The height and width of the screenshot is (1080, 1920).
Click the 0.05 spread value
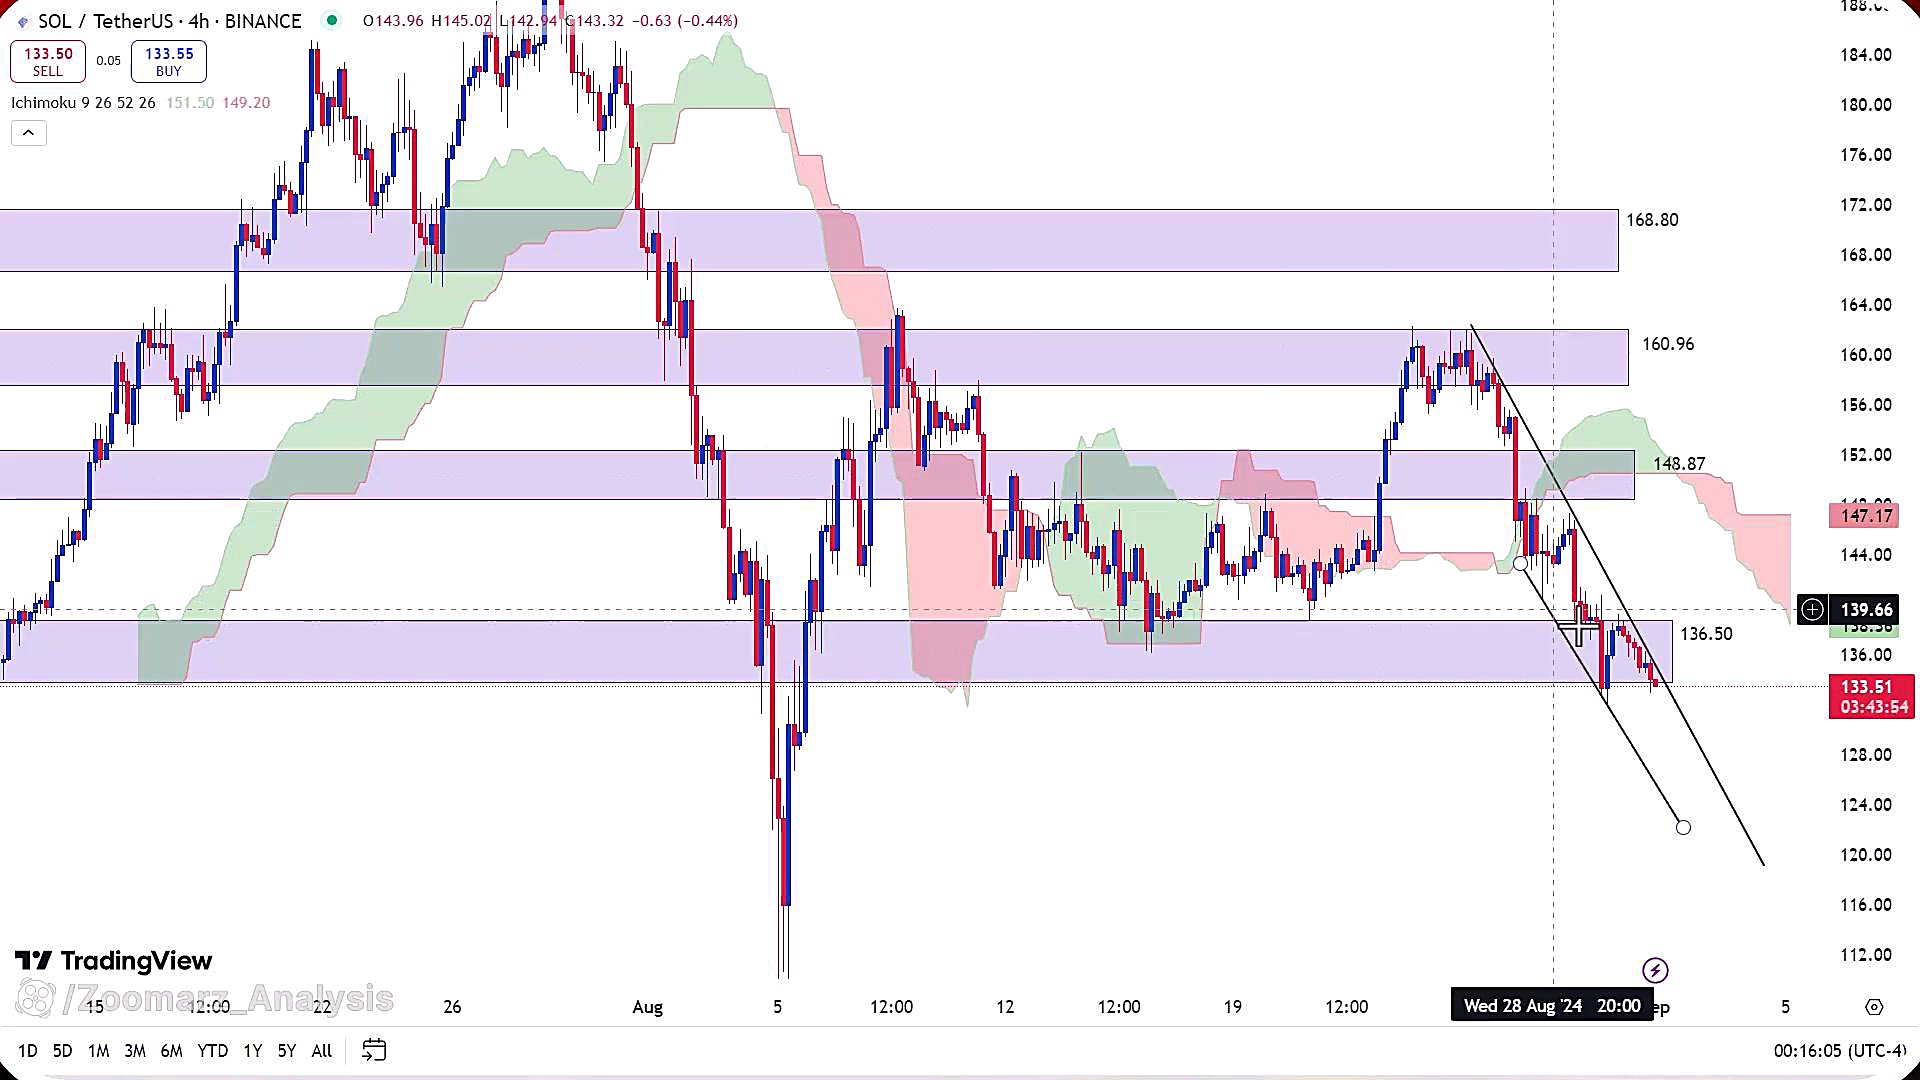pos(108,61)
